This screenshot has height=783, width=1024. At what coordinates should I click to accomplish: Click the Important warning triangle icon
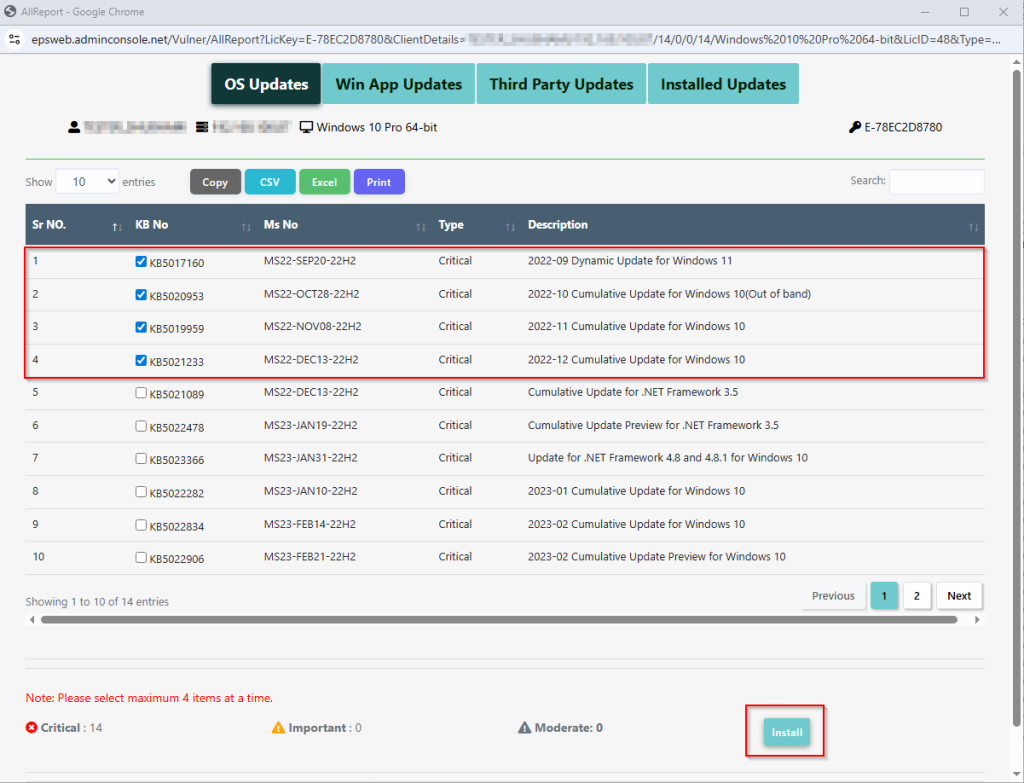coord(278,728)
